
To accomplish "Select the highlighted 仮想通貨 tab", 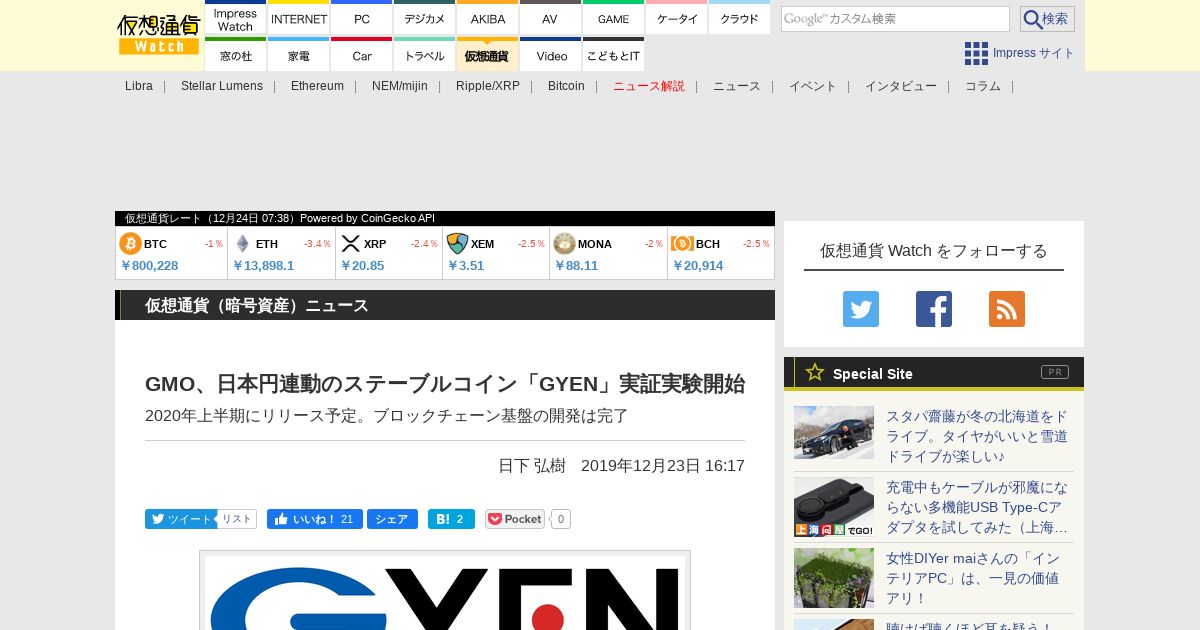I will click(x=487, y=56).
